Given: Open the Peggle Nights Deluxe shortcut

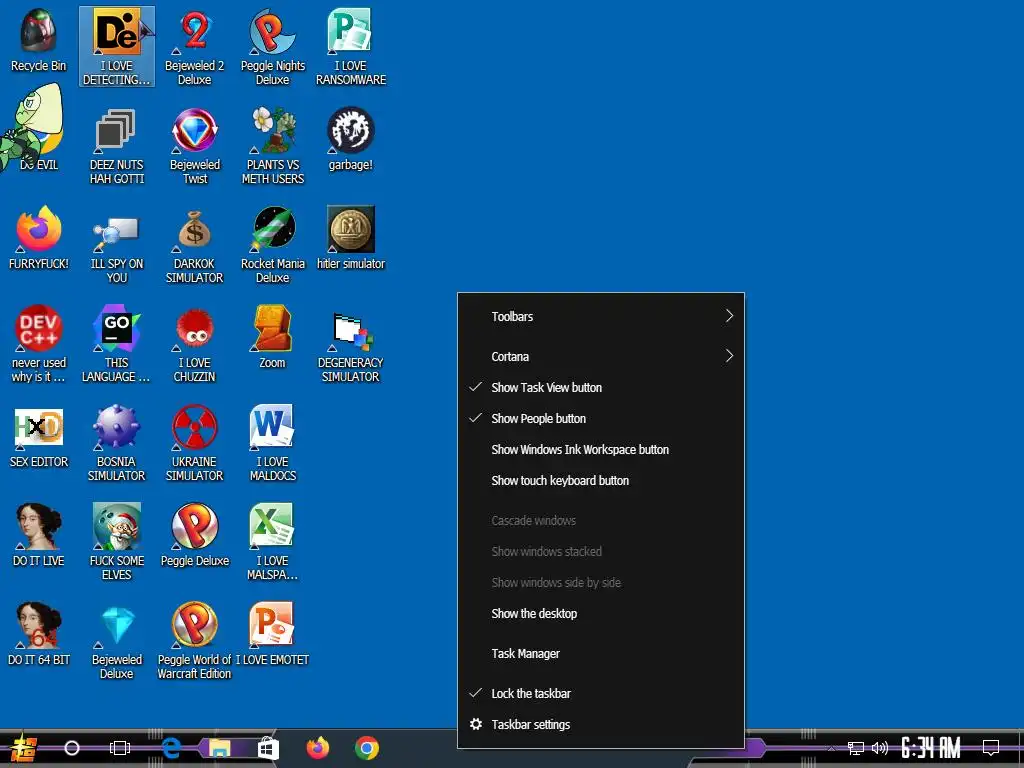Looking at the screenshot, I should click(x=272, y=47).
